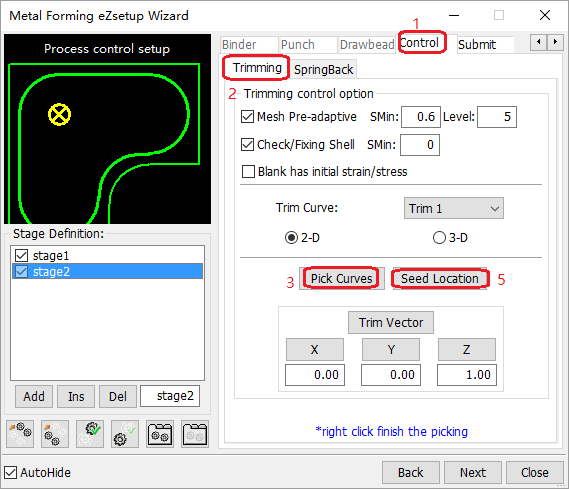Select the Trimming sub-tab
This screenshot has height=489, width=569.
257,68
